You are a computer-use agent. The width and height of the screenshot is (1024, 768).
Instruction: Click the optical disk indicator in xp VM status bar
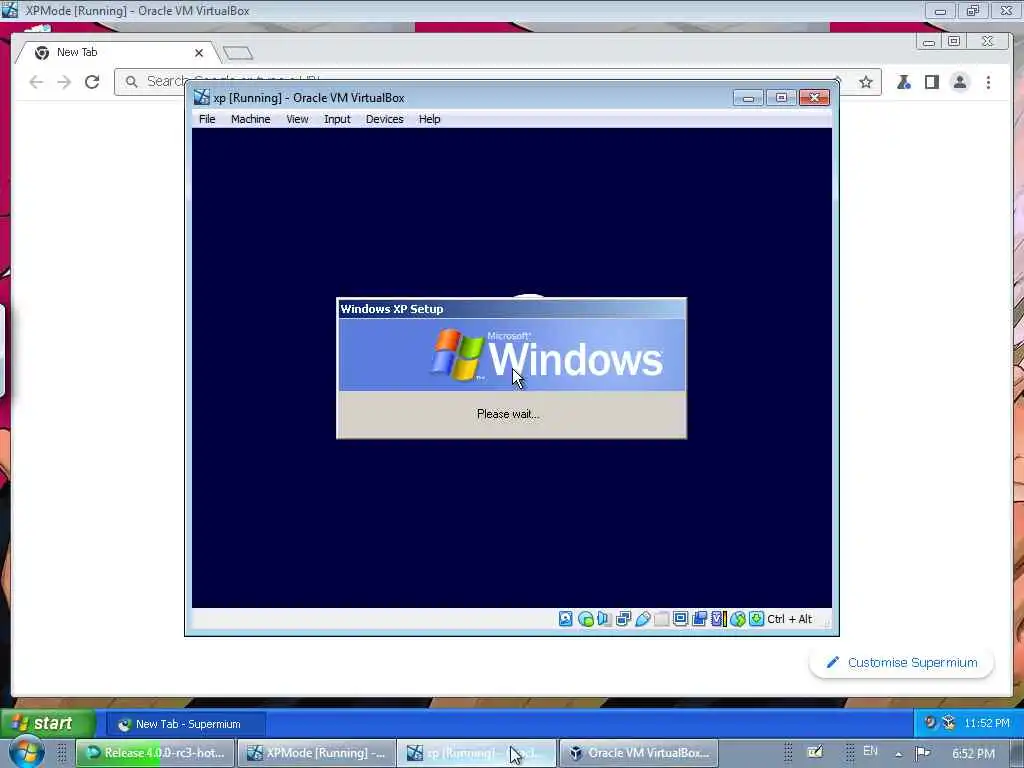(x=586, y=619)
